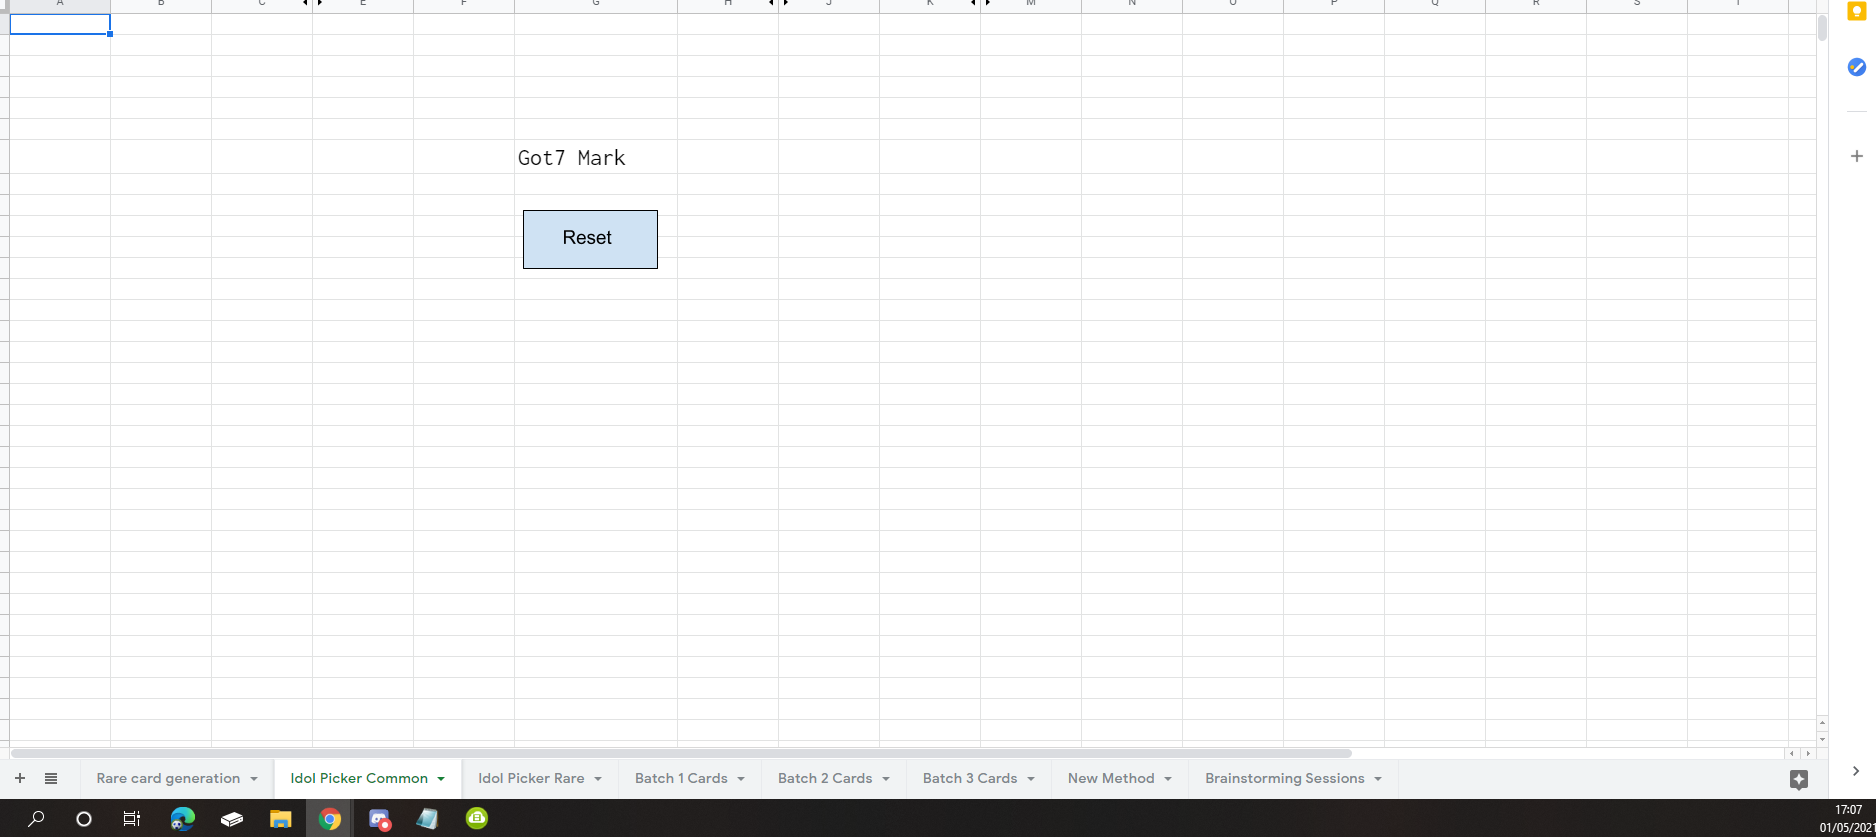1876x837 pixels.
Task: Select column N header
Action: [1132, 5]
